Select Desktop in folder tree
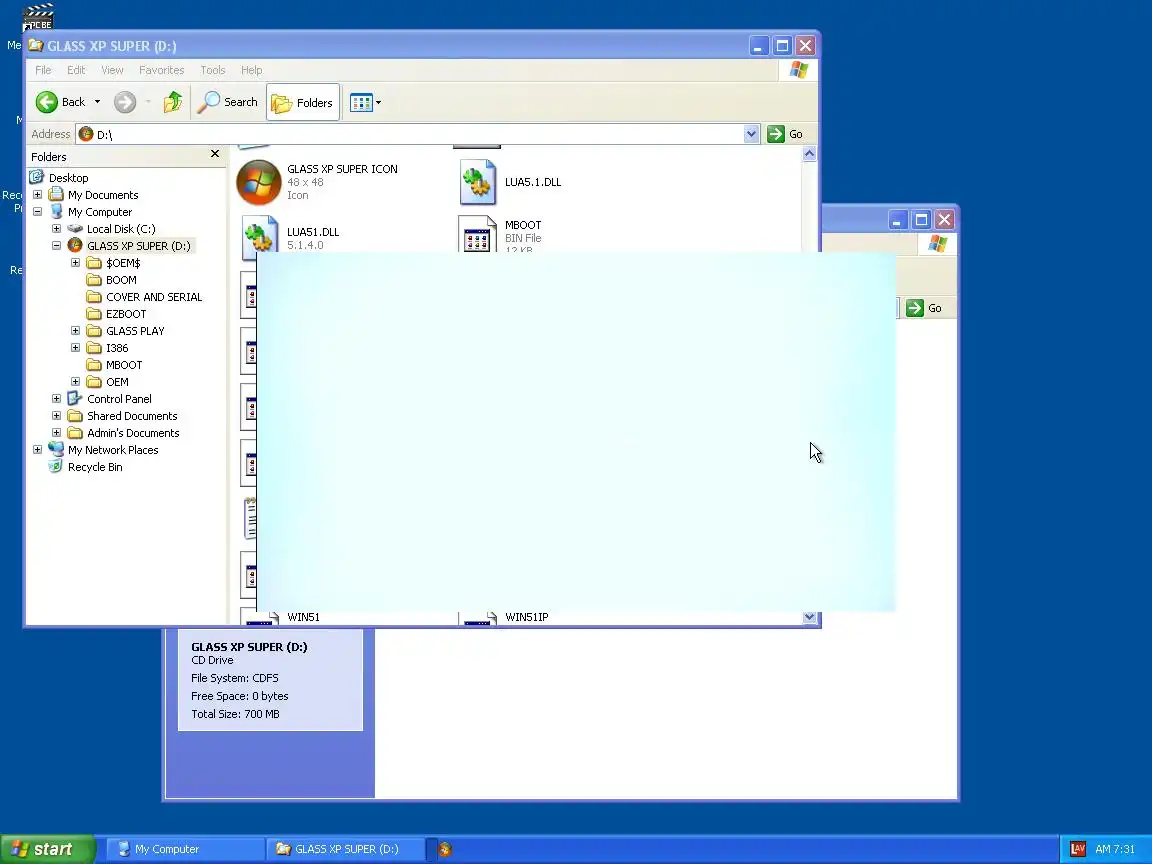 pos(68,178)
